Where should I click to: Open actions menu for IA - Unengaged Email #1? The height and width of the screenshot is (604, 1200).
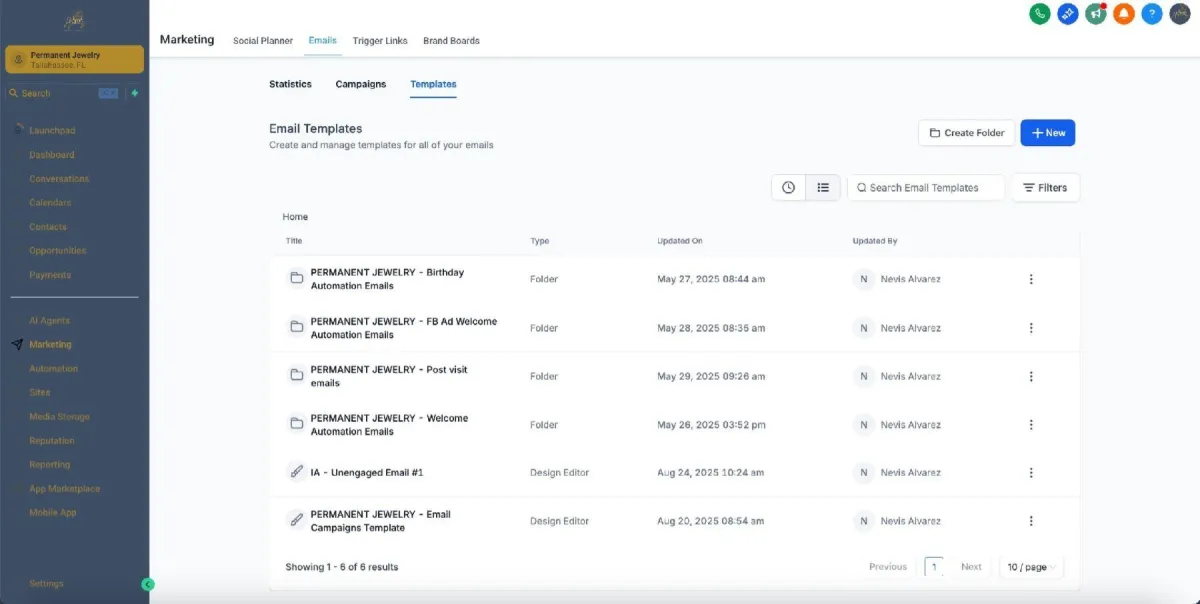pyautogui.click(x=1031, y=472)
